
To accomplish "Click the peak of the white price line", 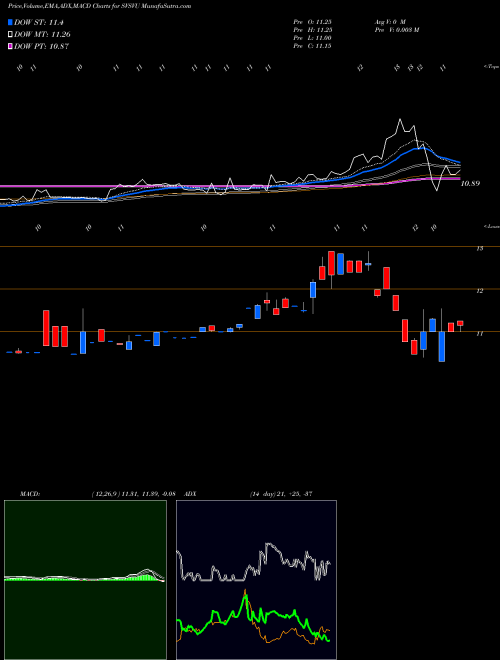I will [399, 120].
